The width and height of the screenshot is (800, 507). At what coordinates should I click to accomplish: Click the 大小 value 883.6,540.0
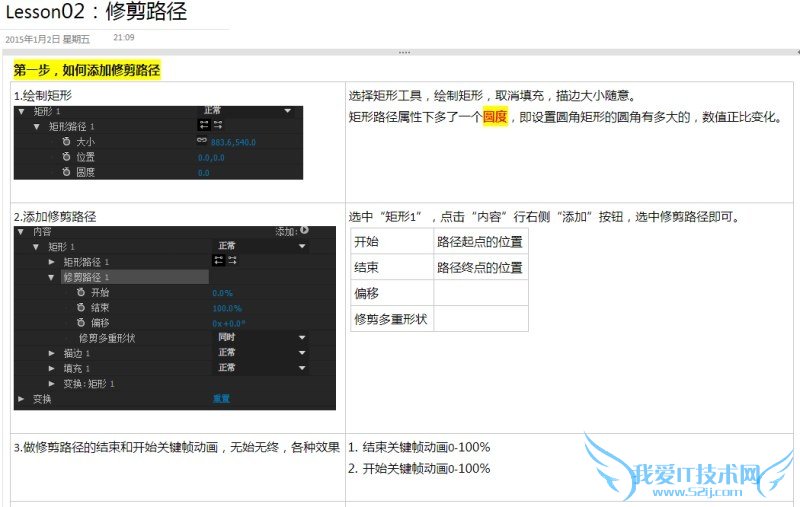[x=233, y=142]
